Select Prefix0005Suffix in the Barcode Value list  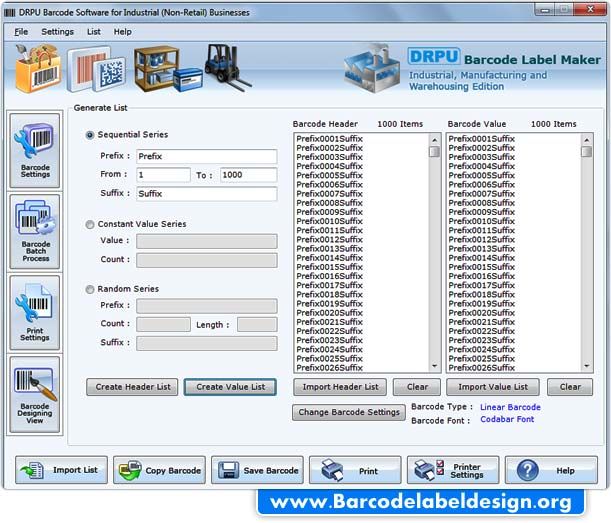482,175
